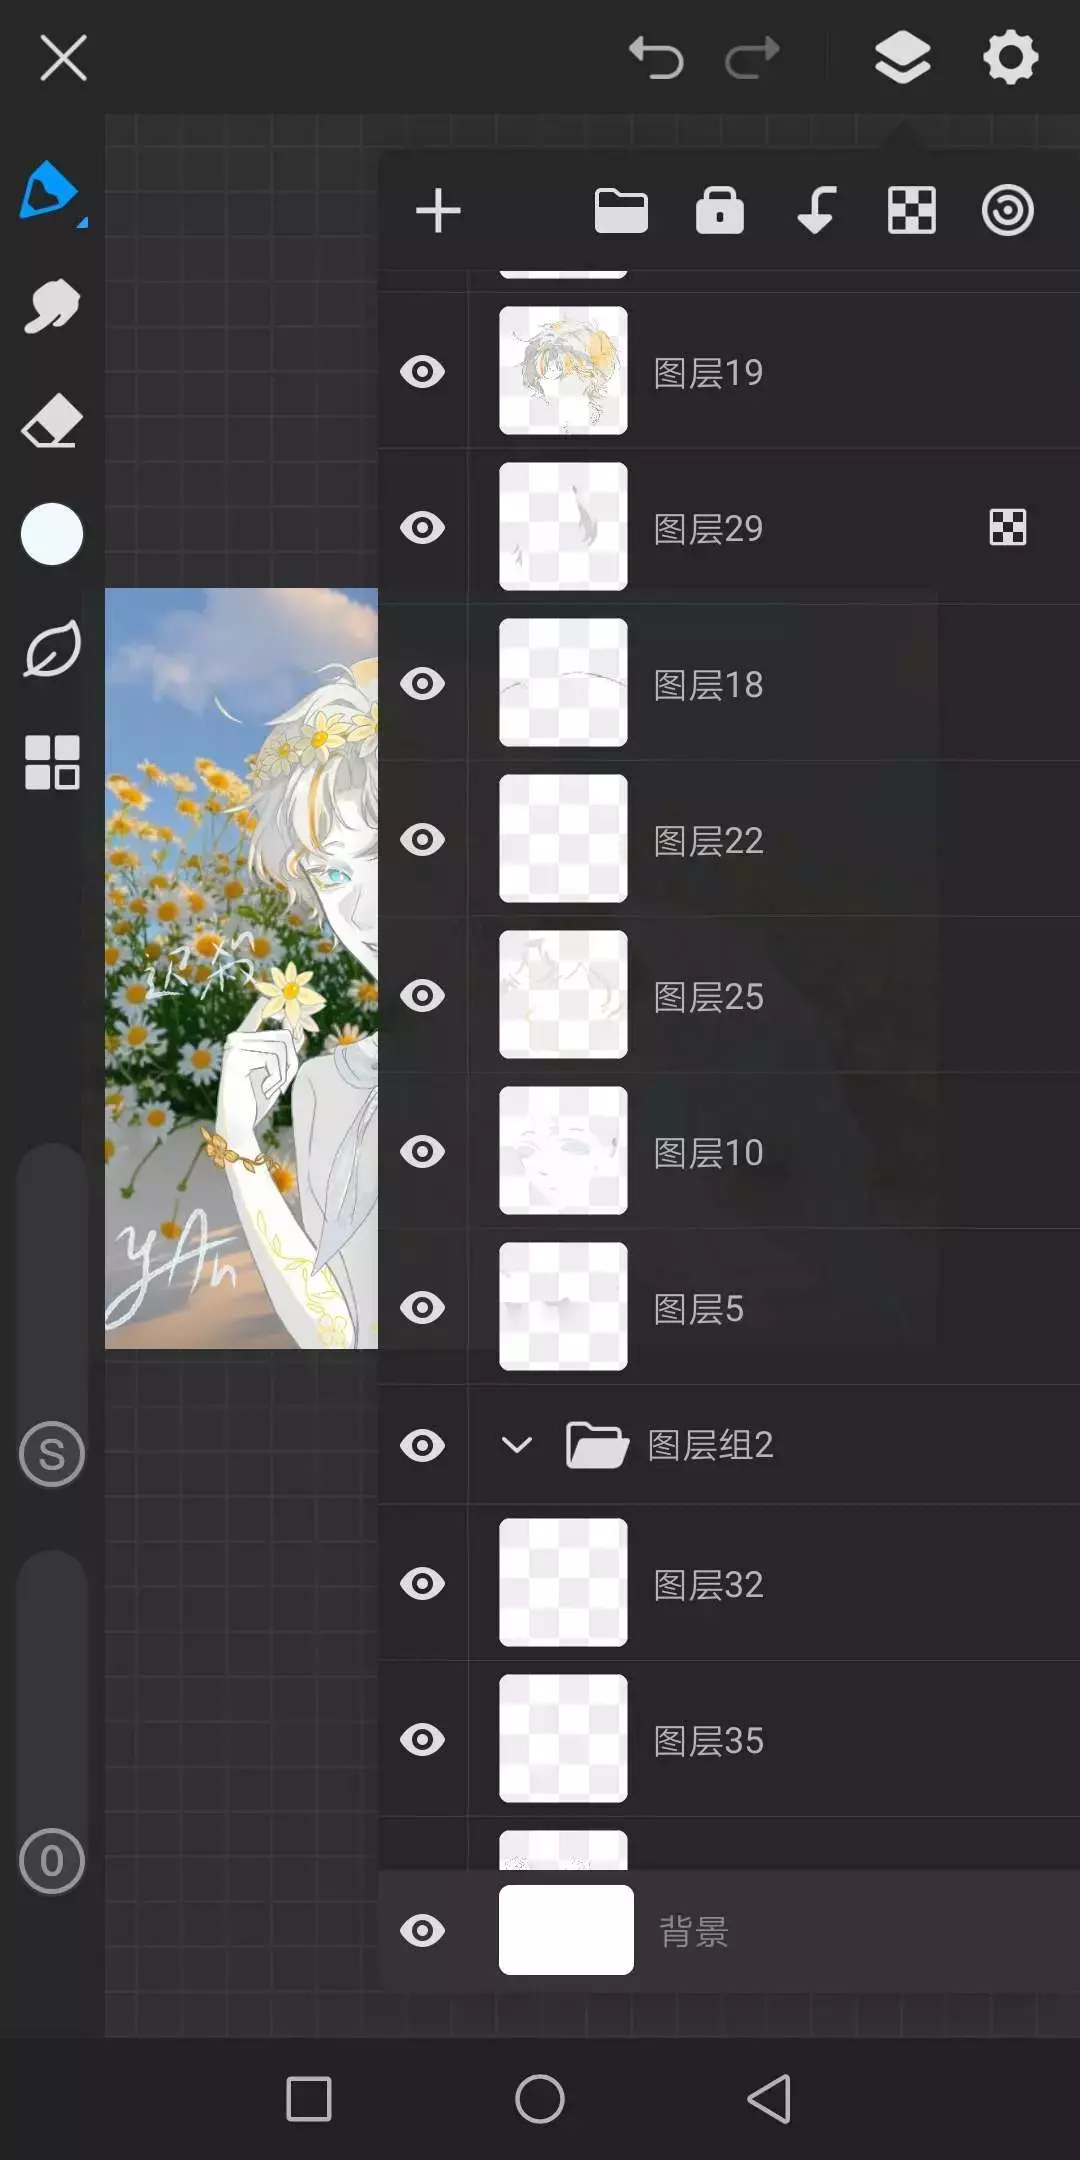Select the pen brush tool
This screenshot has width=1080, height=2160.
(49, 190)
